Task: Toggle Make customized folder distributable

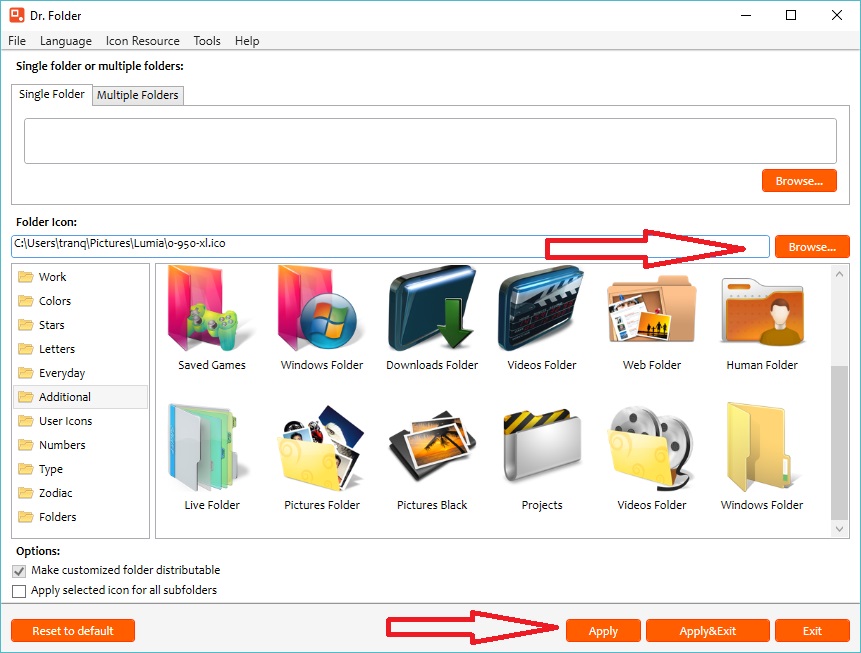Action: (x=18, y=570)
